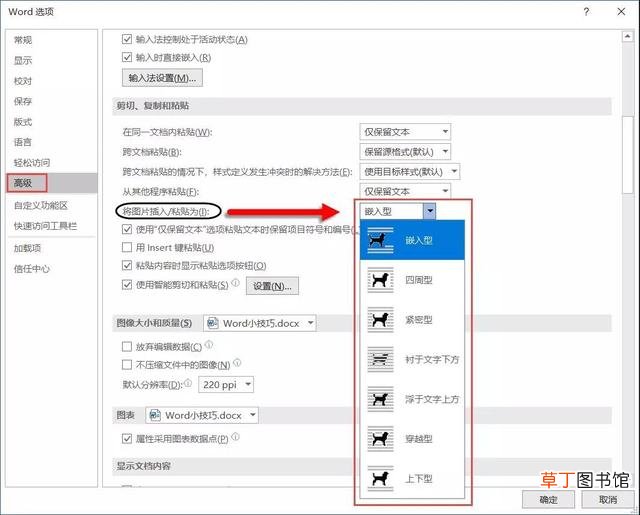Choose the 穿越型 wrapping icon
Image resolution: width=640 pixels, height=515 pixels.
point(380,439)
